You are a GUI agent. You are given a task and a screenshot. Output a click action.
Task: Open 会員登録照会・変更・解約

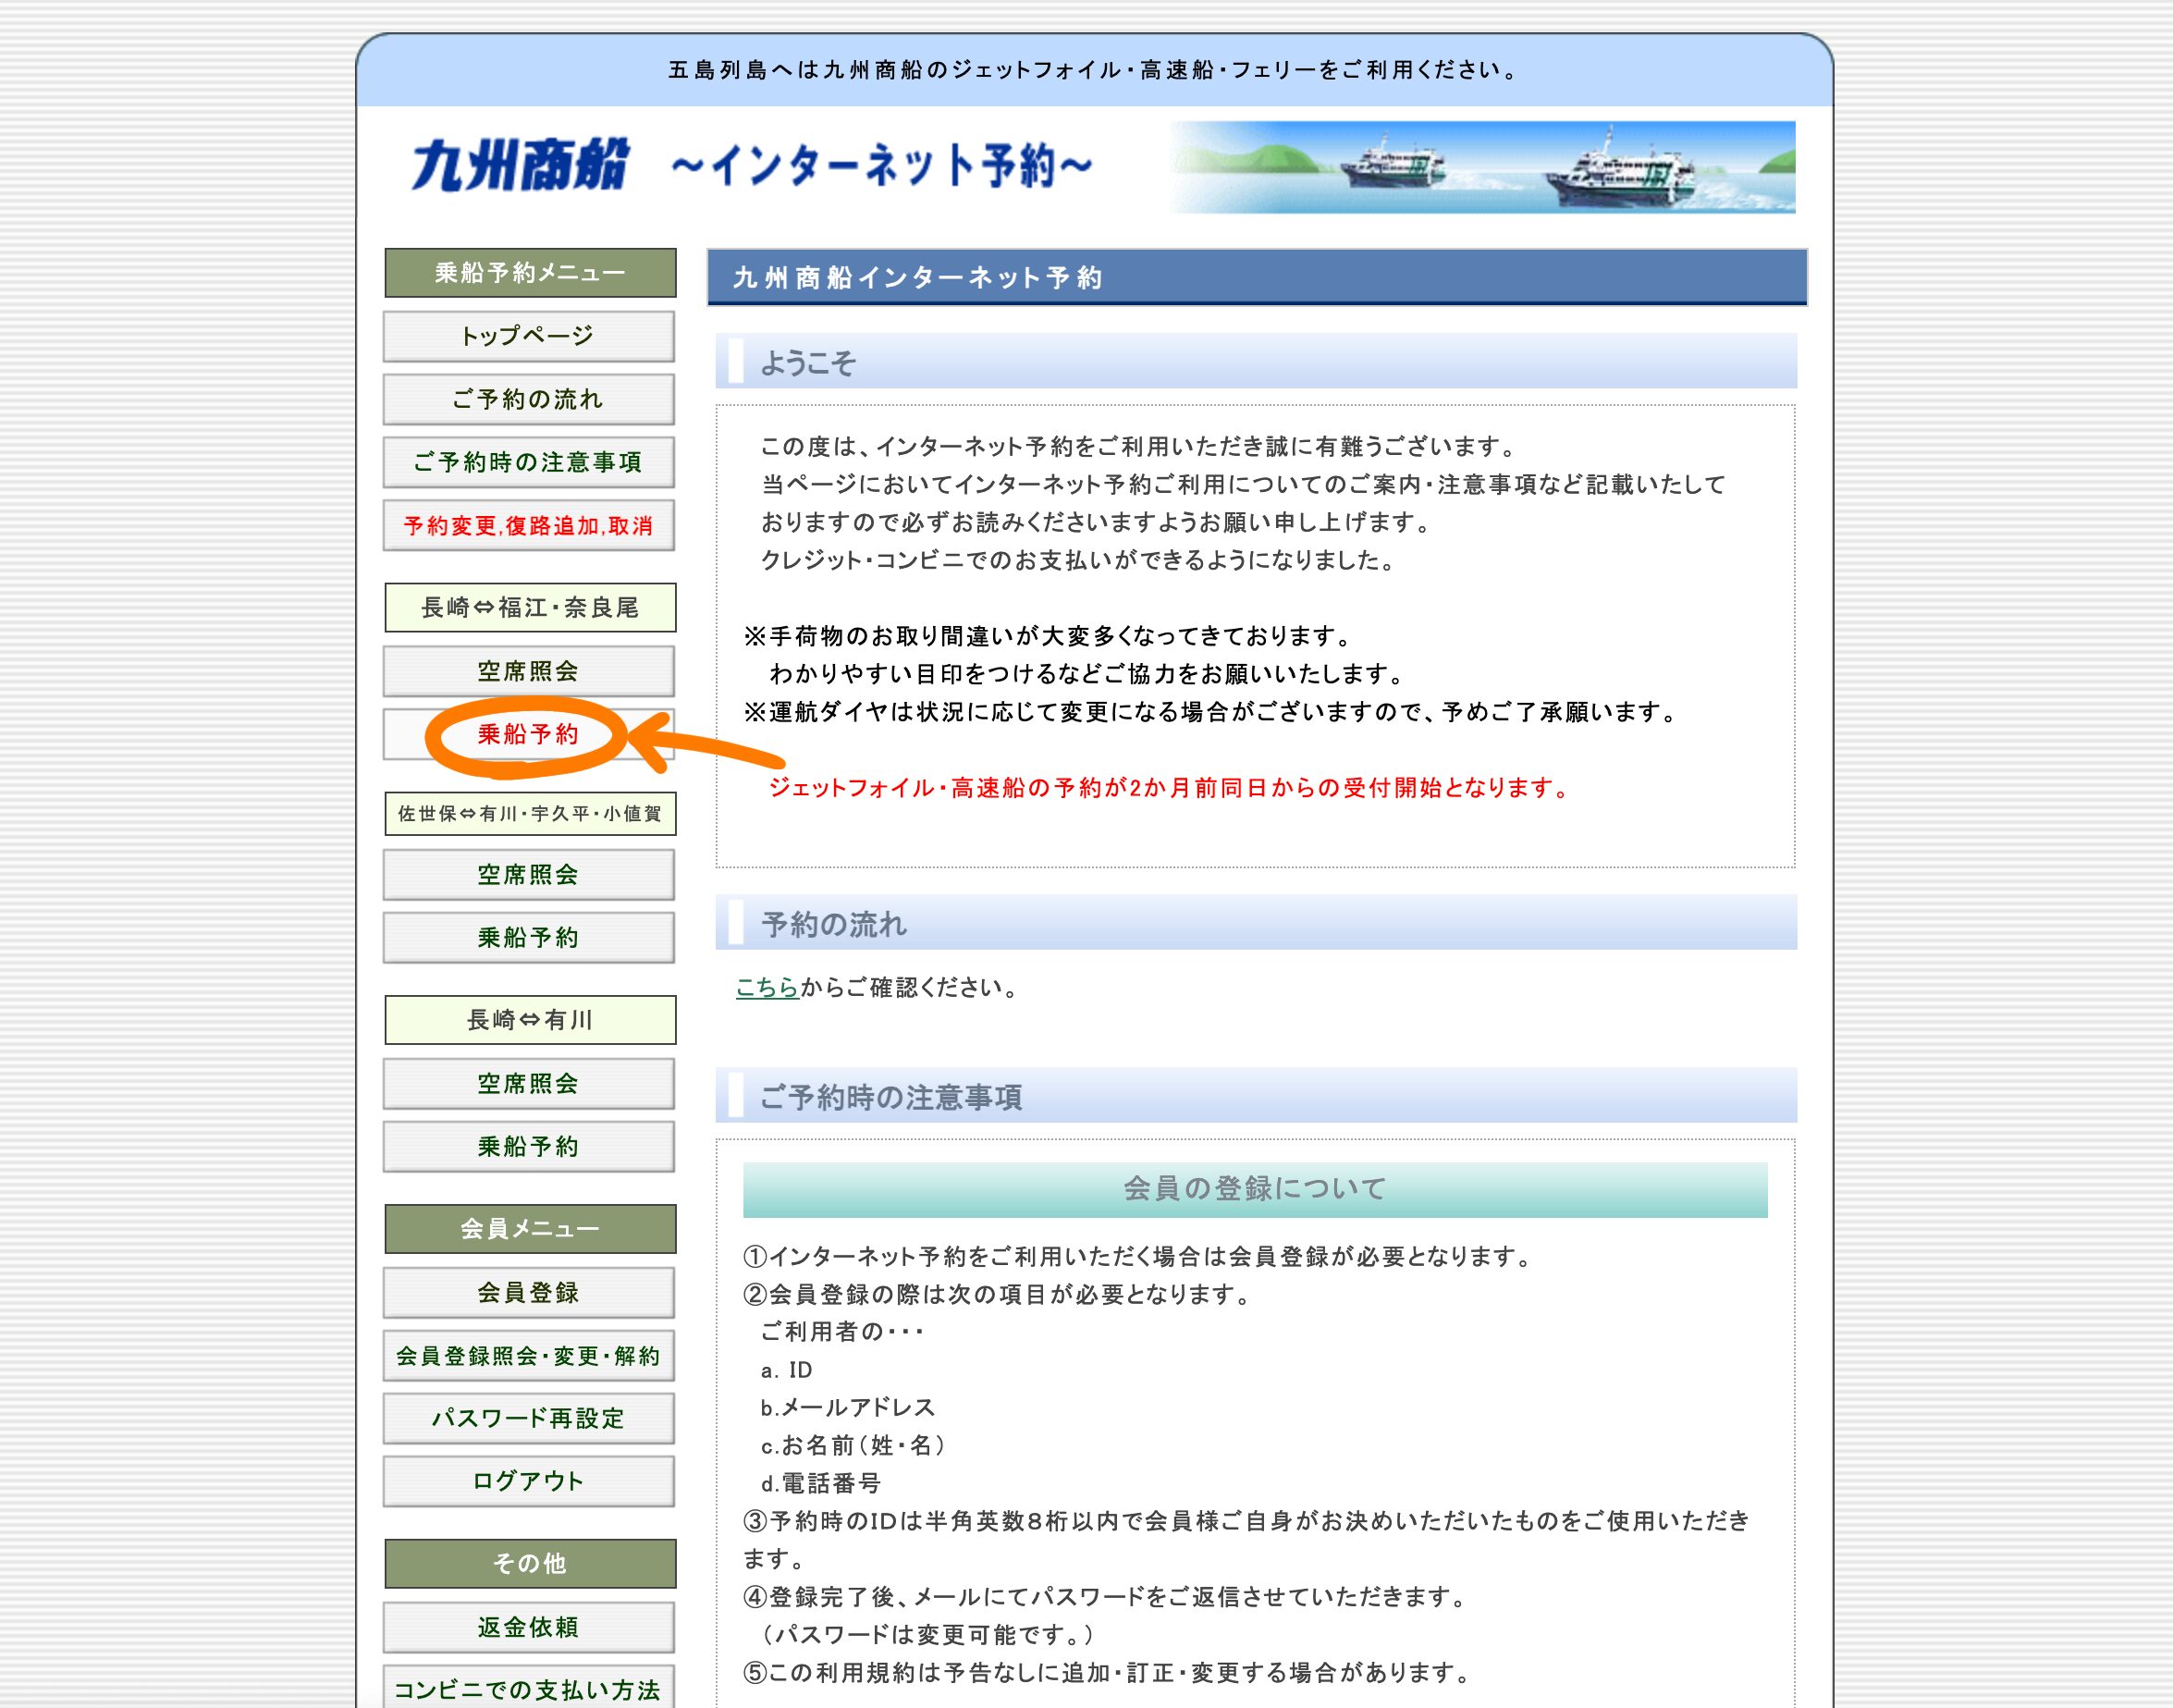coord(529,1356)
